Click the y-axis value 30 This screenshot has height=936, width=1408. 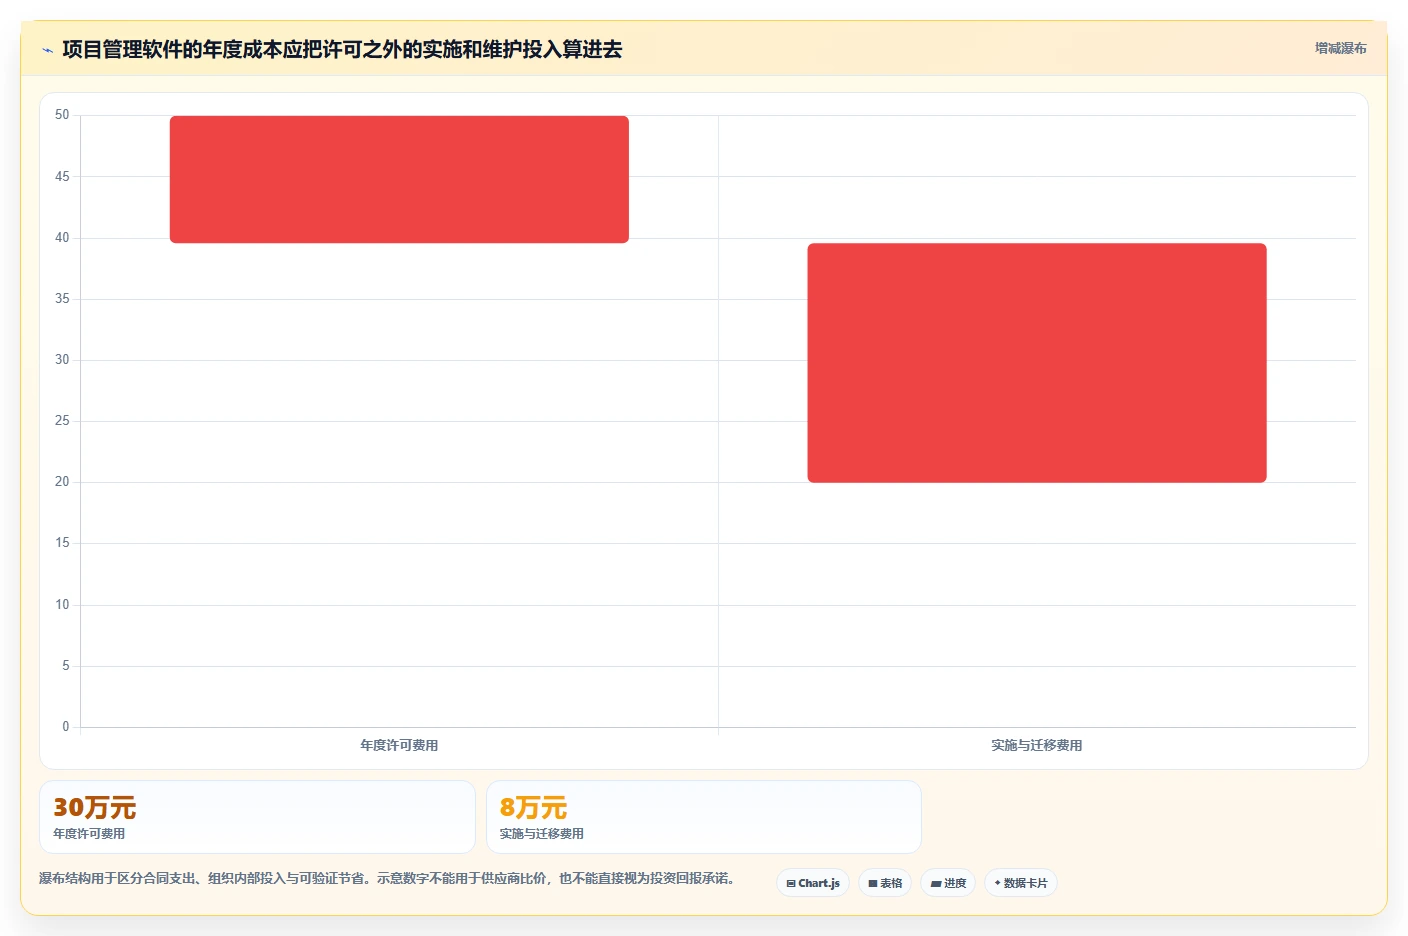point(62,360)
